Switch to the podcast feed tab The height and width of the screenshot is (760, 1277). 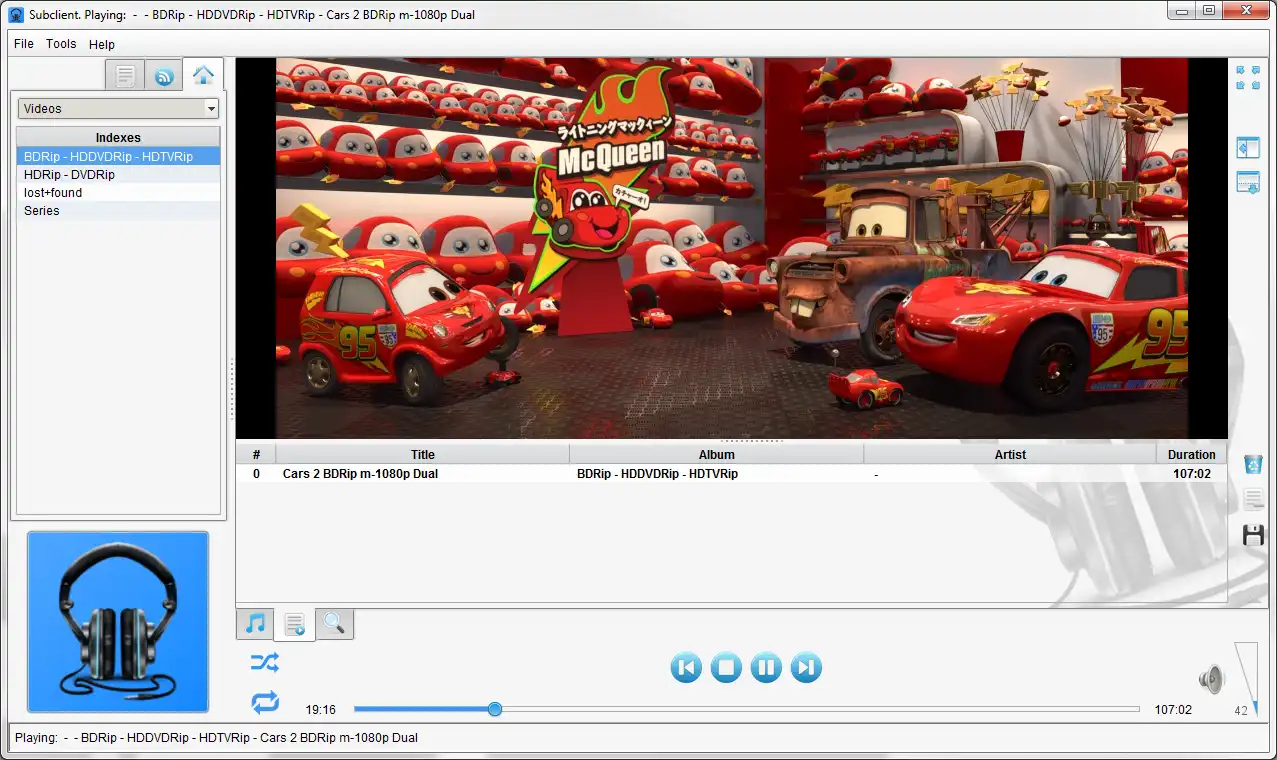164,76
